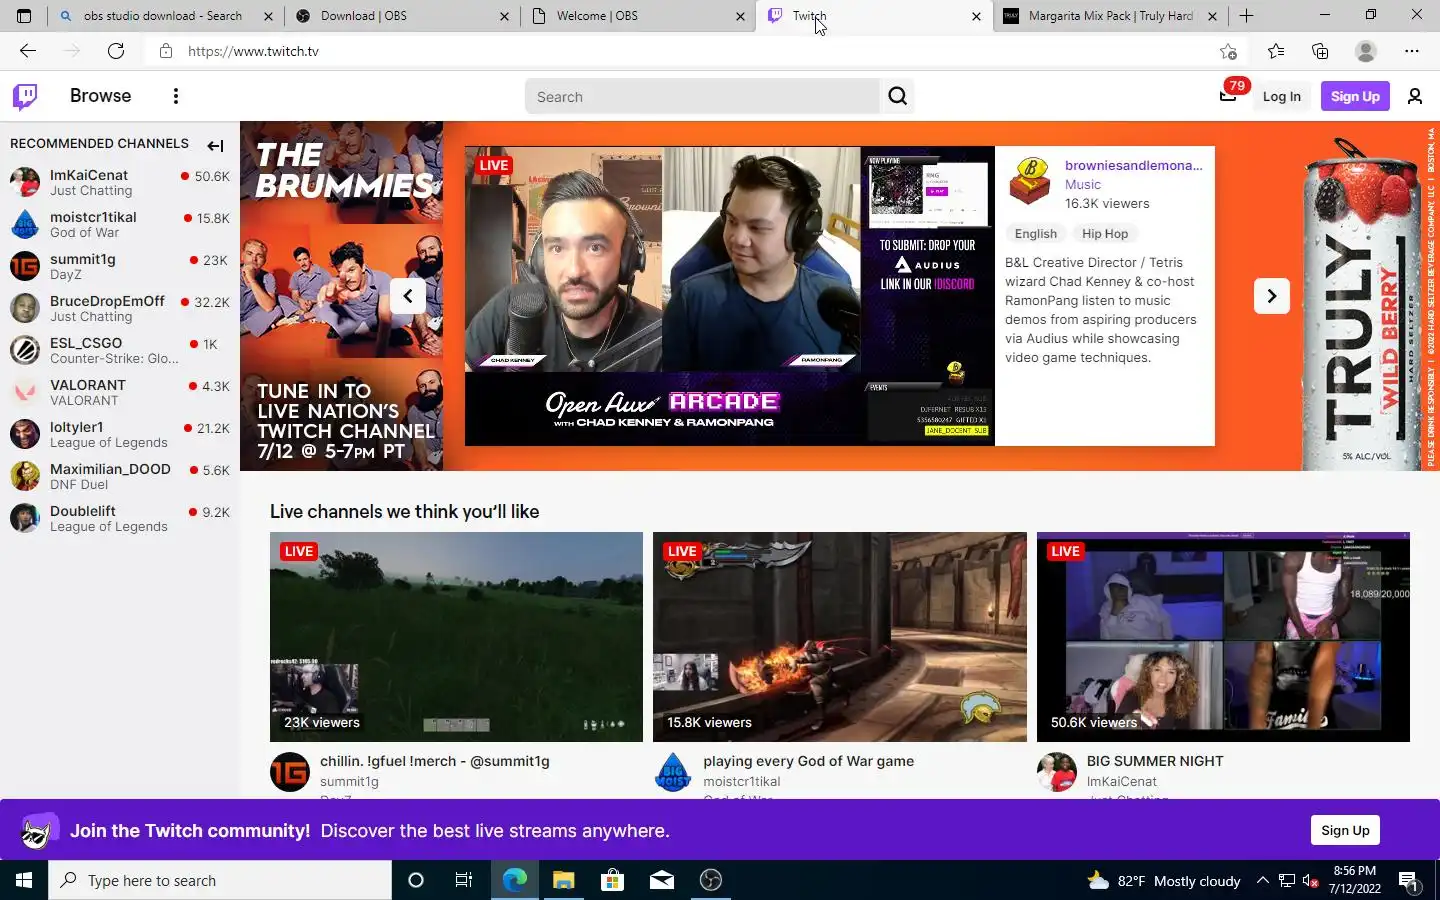Open the Prime loot notifications icon
1440x900 pixels.
click(x=1228, y=96)
